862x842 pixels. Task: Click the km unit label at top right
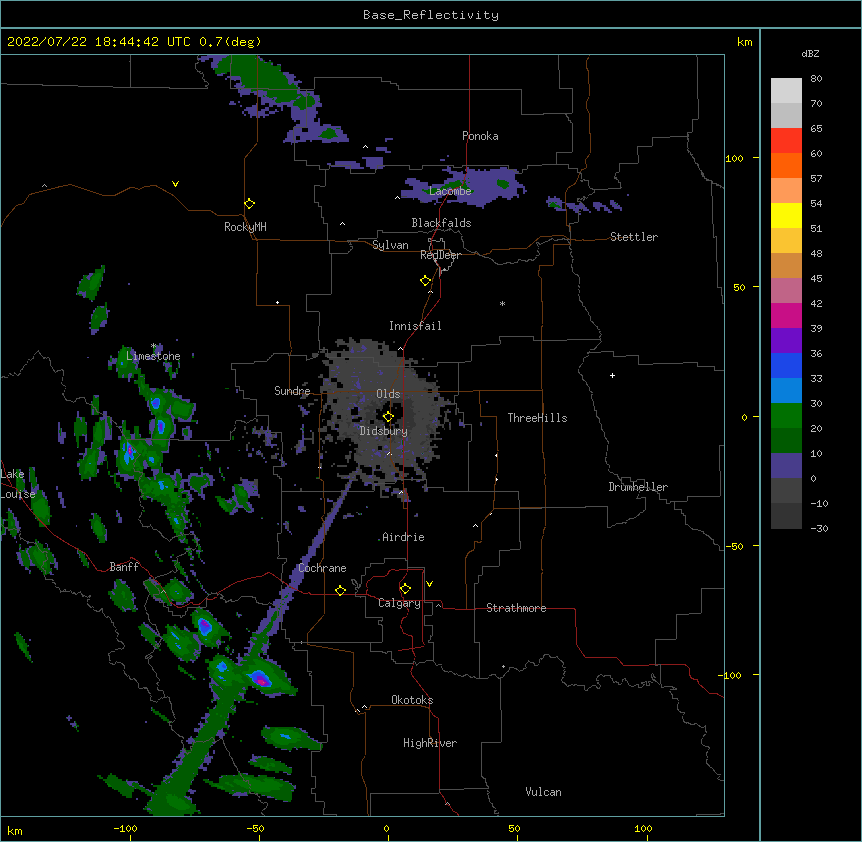coord(744,42)
